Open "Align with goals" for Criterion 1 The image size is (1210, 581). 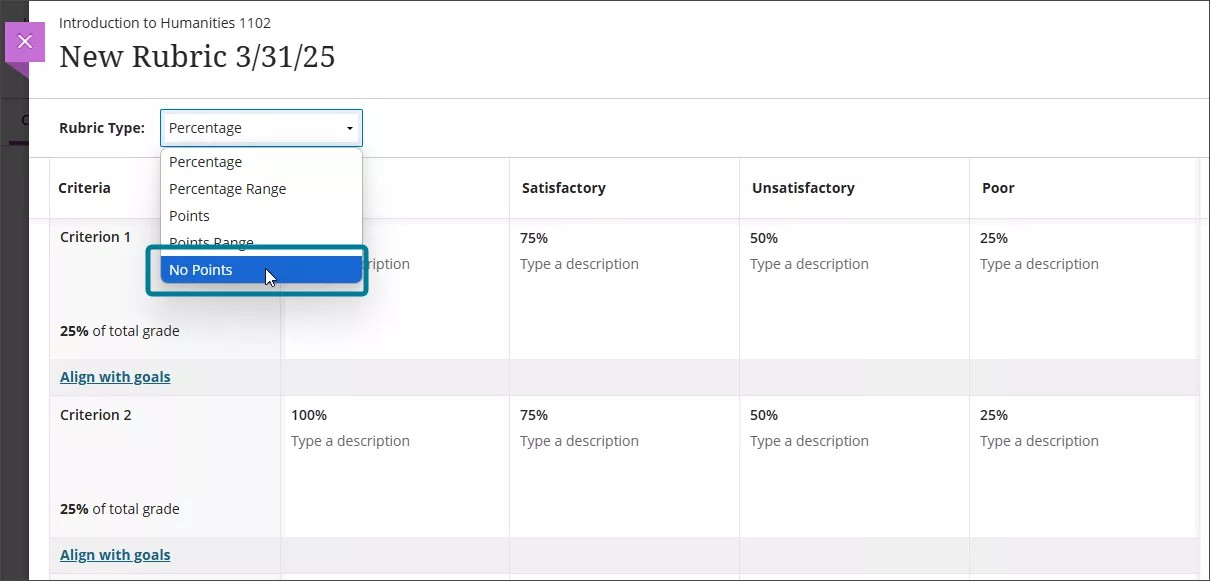click(115, 376)
